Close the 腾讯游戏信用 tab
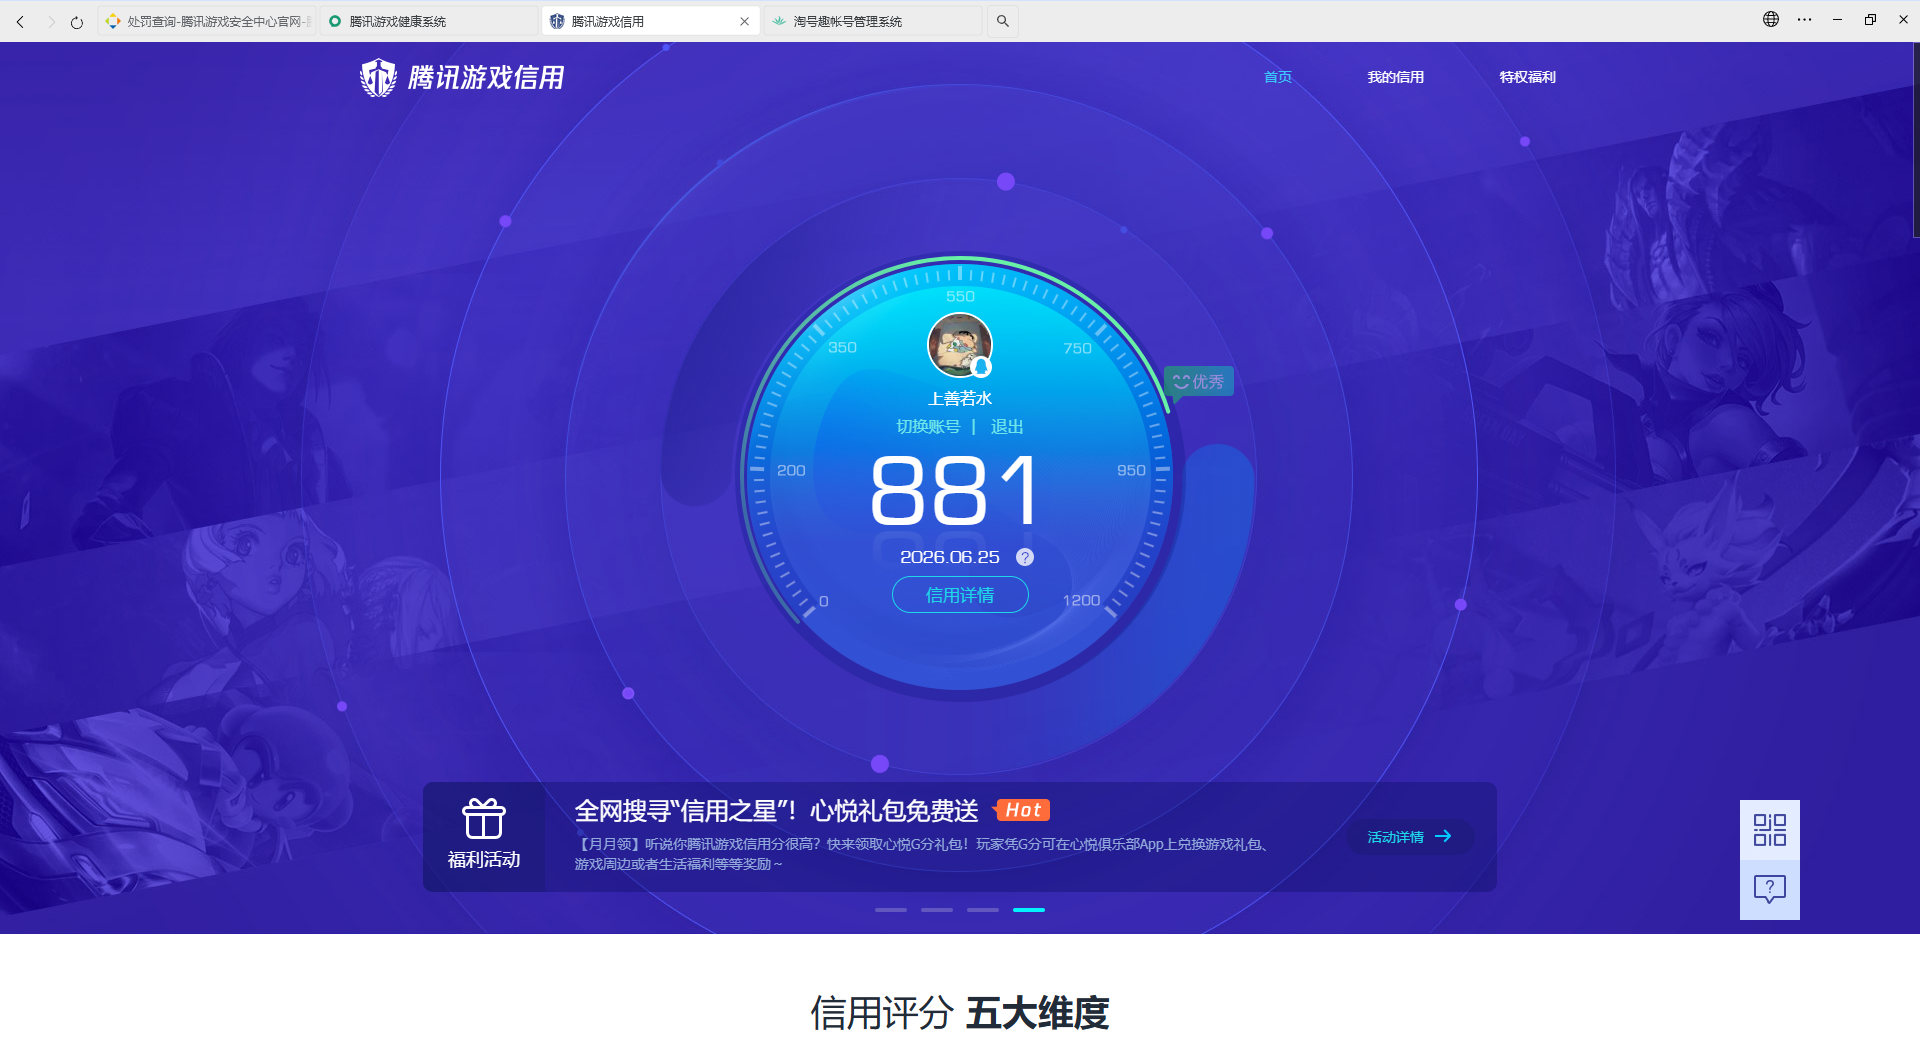Image resolution: width=1920 pixels, height=1040 pixels. click(744, 21)
